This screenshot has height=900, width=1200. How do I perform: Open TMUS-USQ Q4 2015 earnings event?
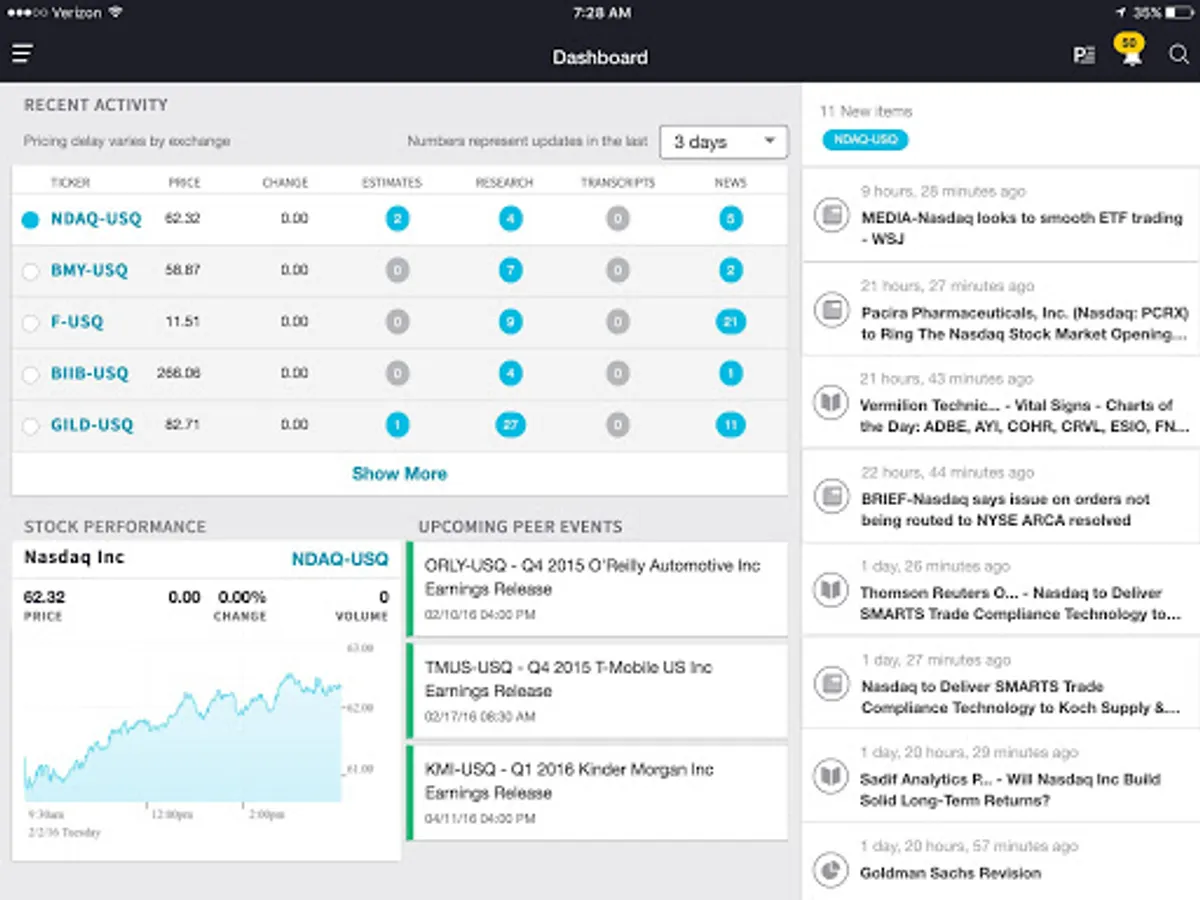pyautogui.click(x=598, y=691)
